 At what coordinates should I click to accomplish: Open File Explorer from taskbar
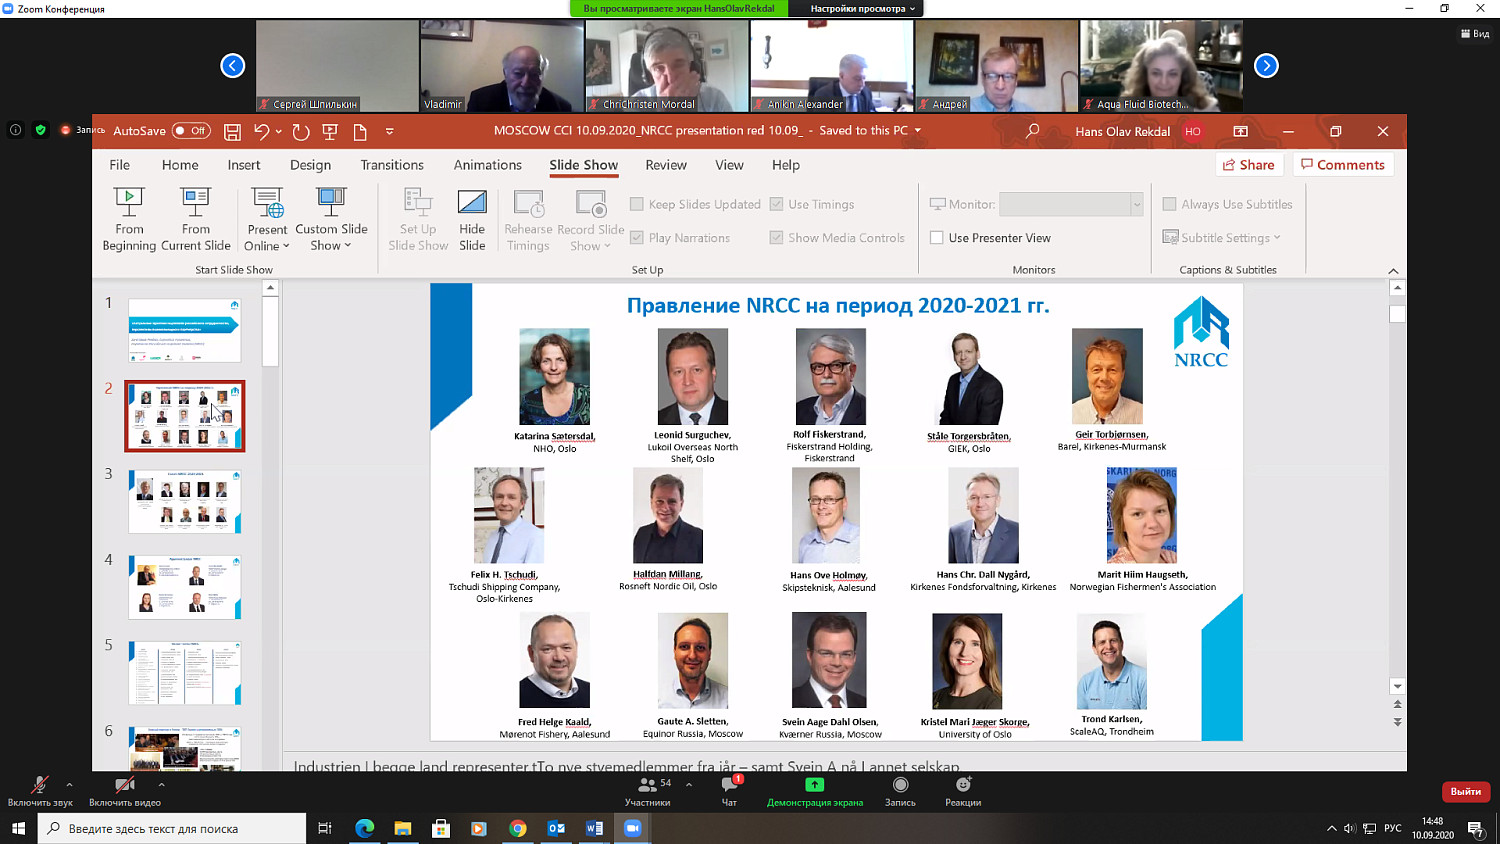point(403,828)
